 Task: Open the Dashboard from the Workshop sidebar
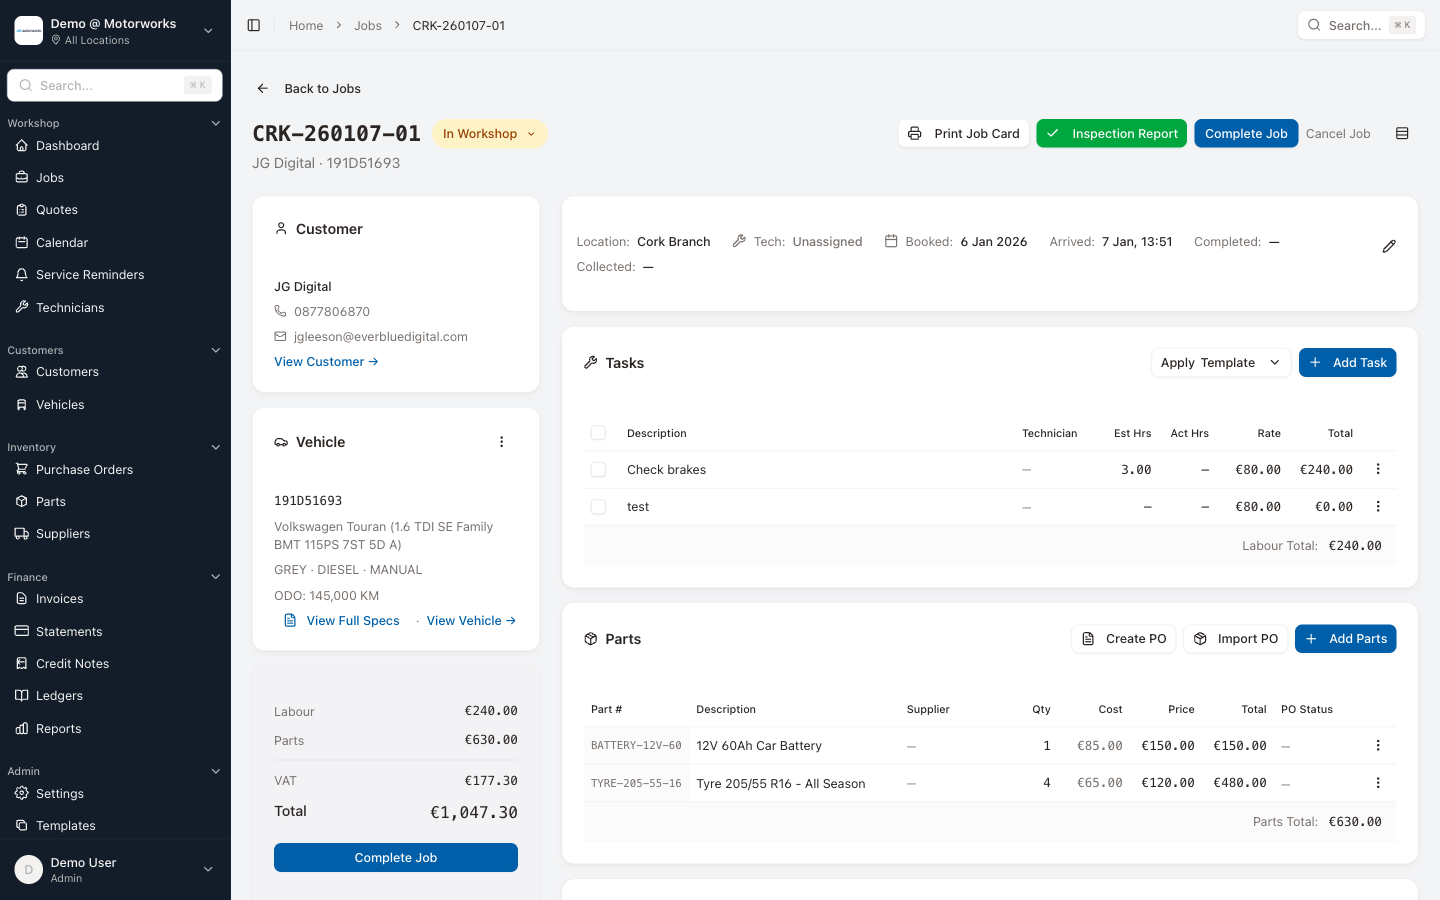click(67, 145)
